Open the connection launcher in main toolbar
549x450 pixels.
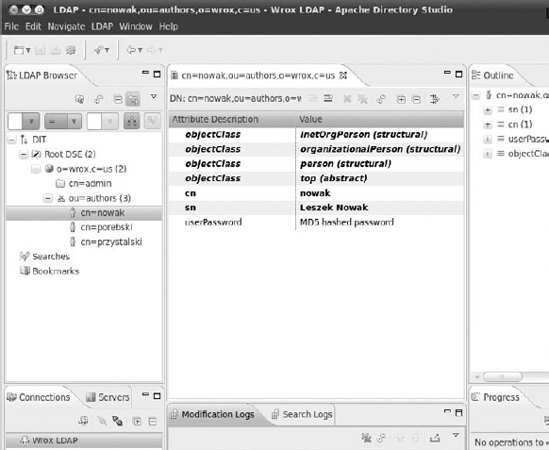[101, 50]
